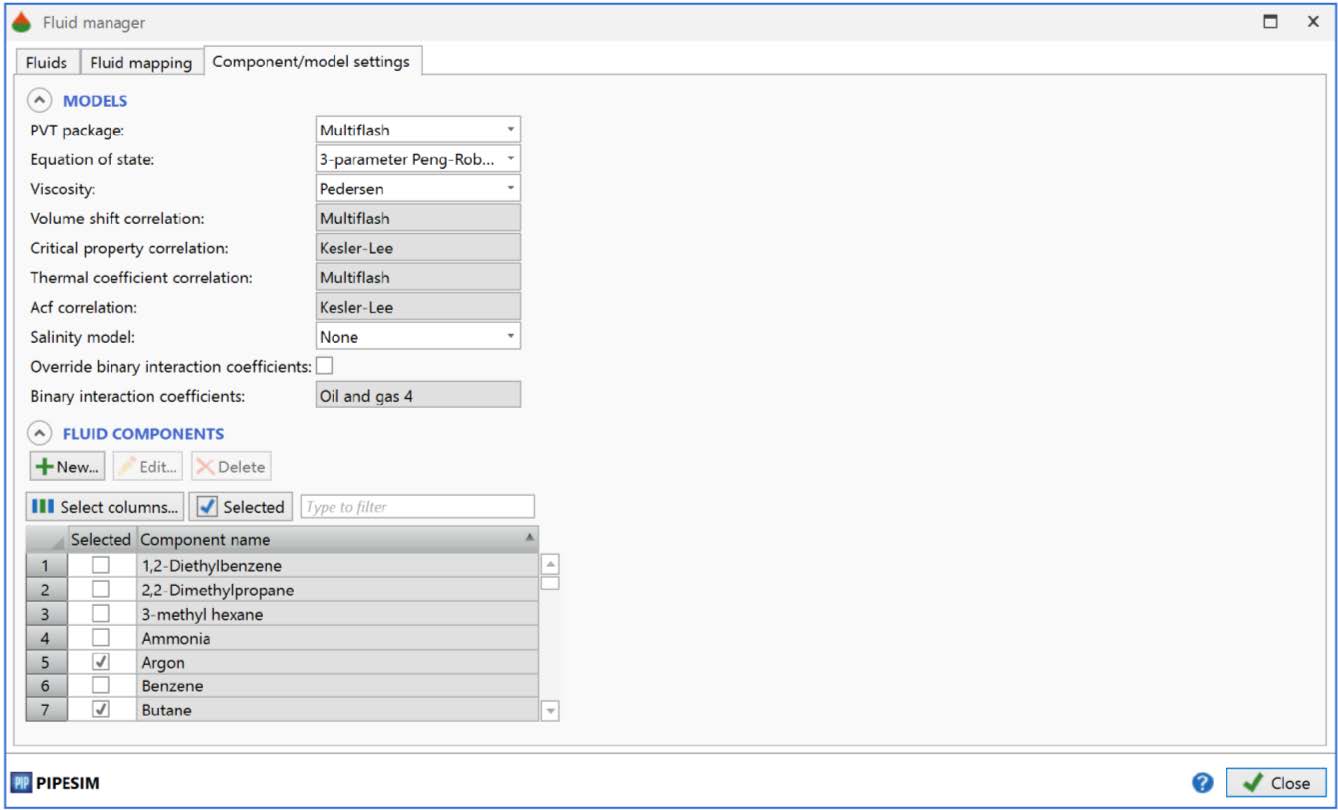Screen dimensions: 1338x810
Task: Open the Salinity model dropdown
Action: click(418, 337)
